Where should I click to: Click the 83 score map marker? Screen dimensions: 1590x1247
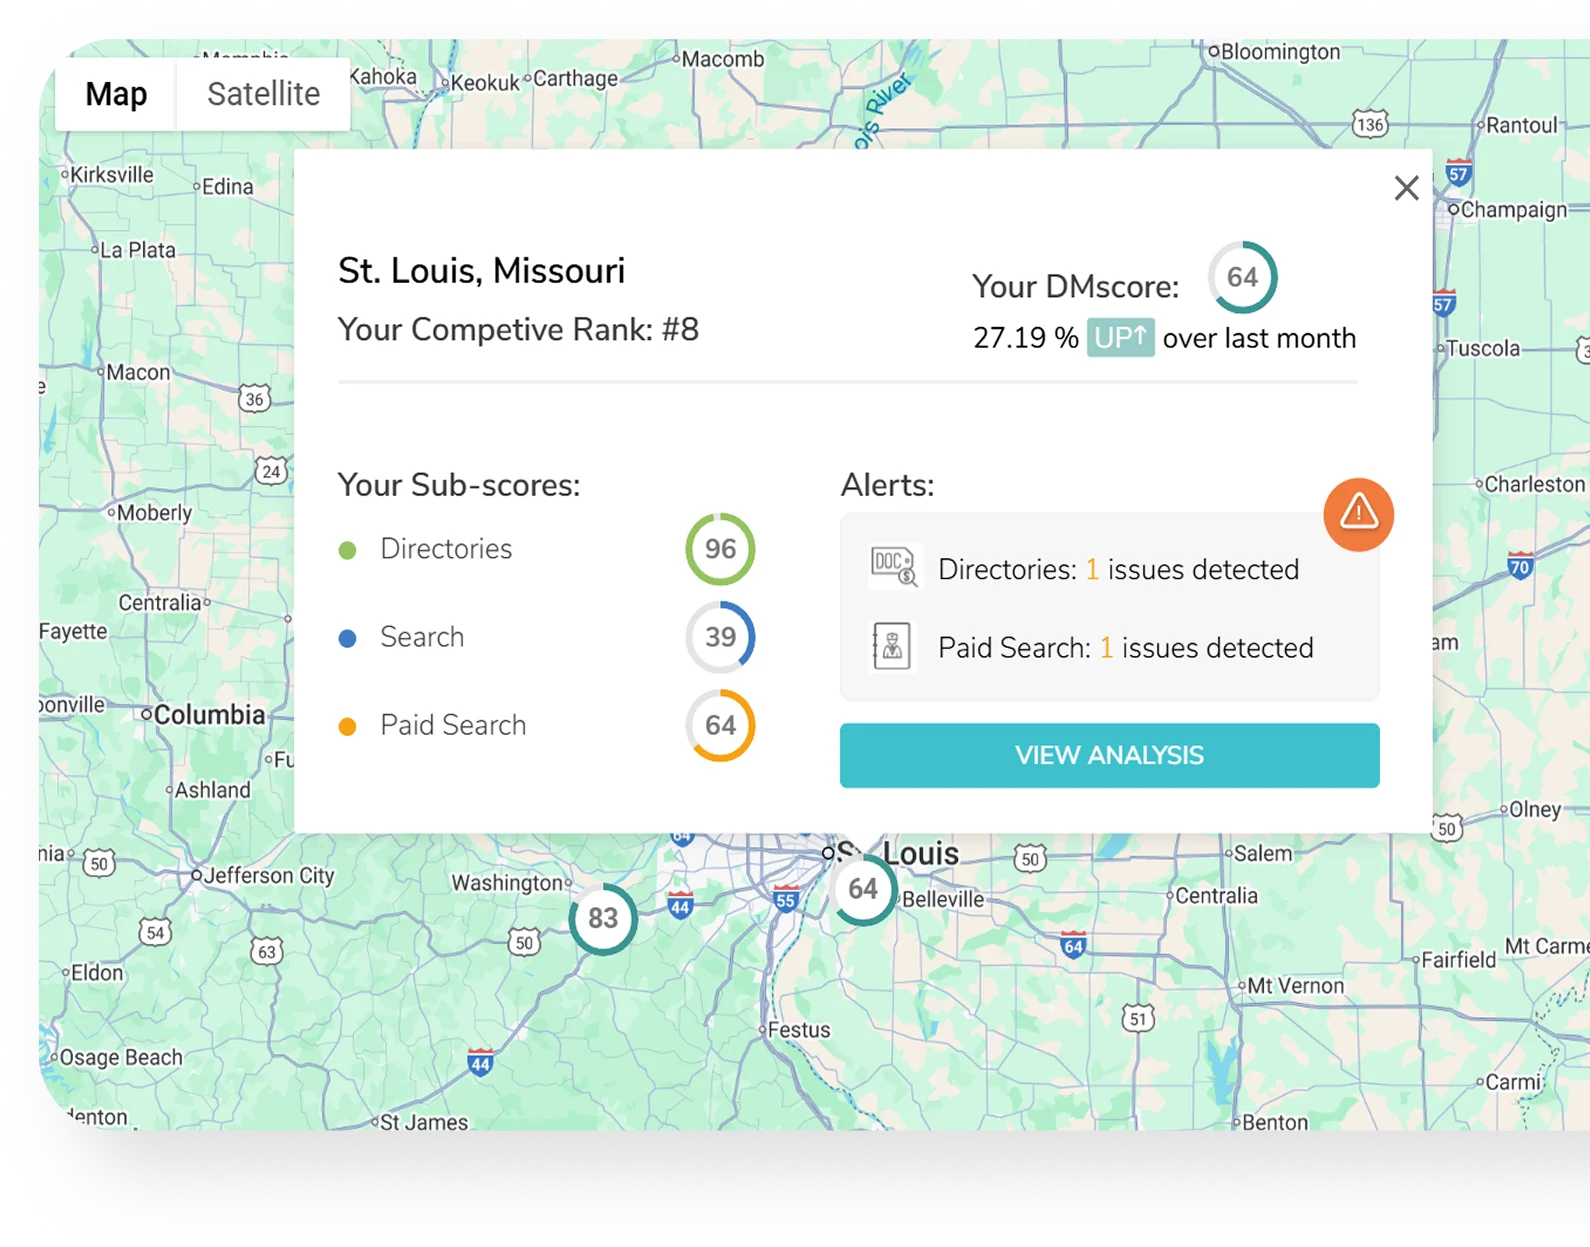coord(603,918)
